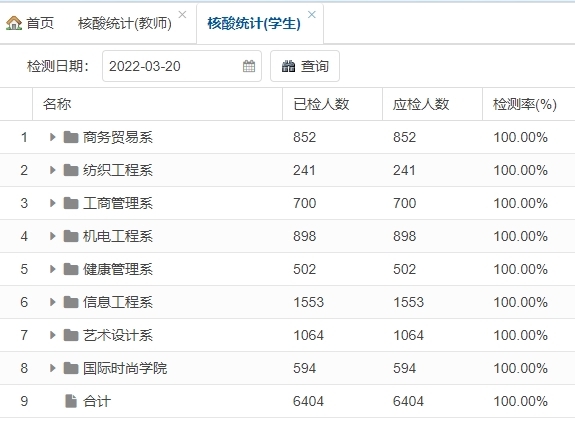The width and height of the screenshot is (575, 427).
Task: Click folder icon of 商务贸易系
Action: (71, 137)
